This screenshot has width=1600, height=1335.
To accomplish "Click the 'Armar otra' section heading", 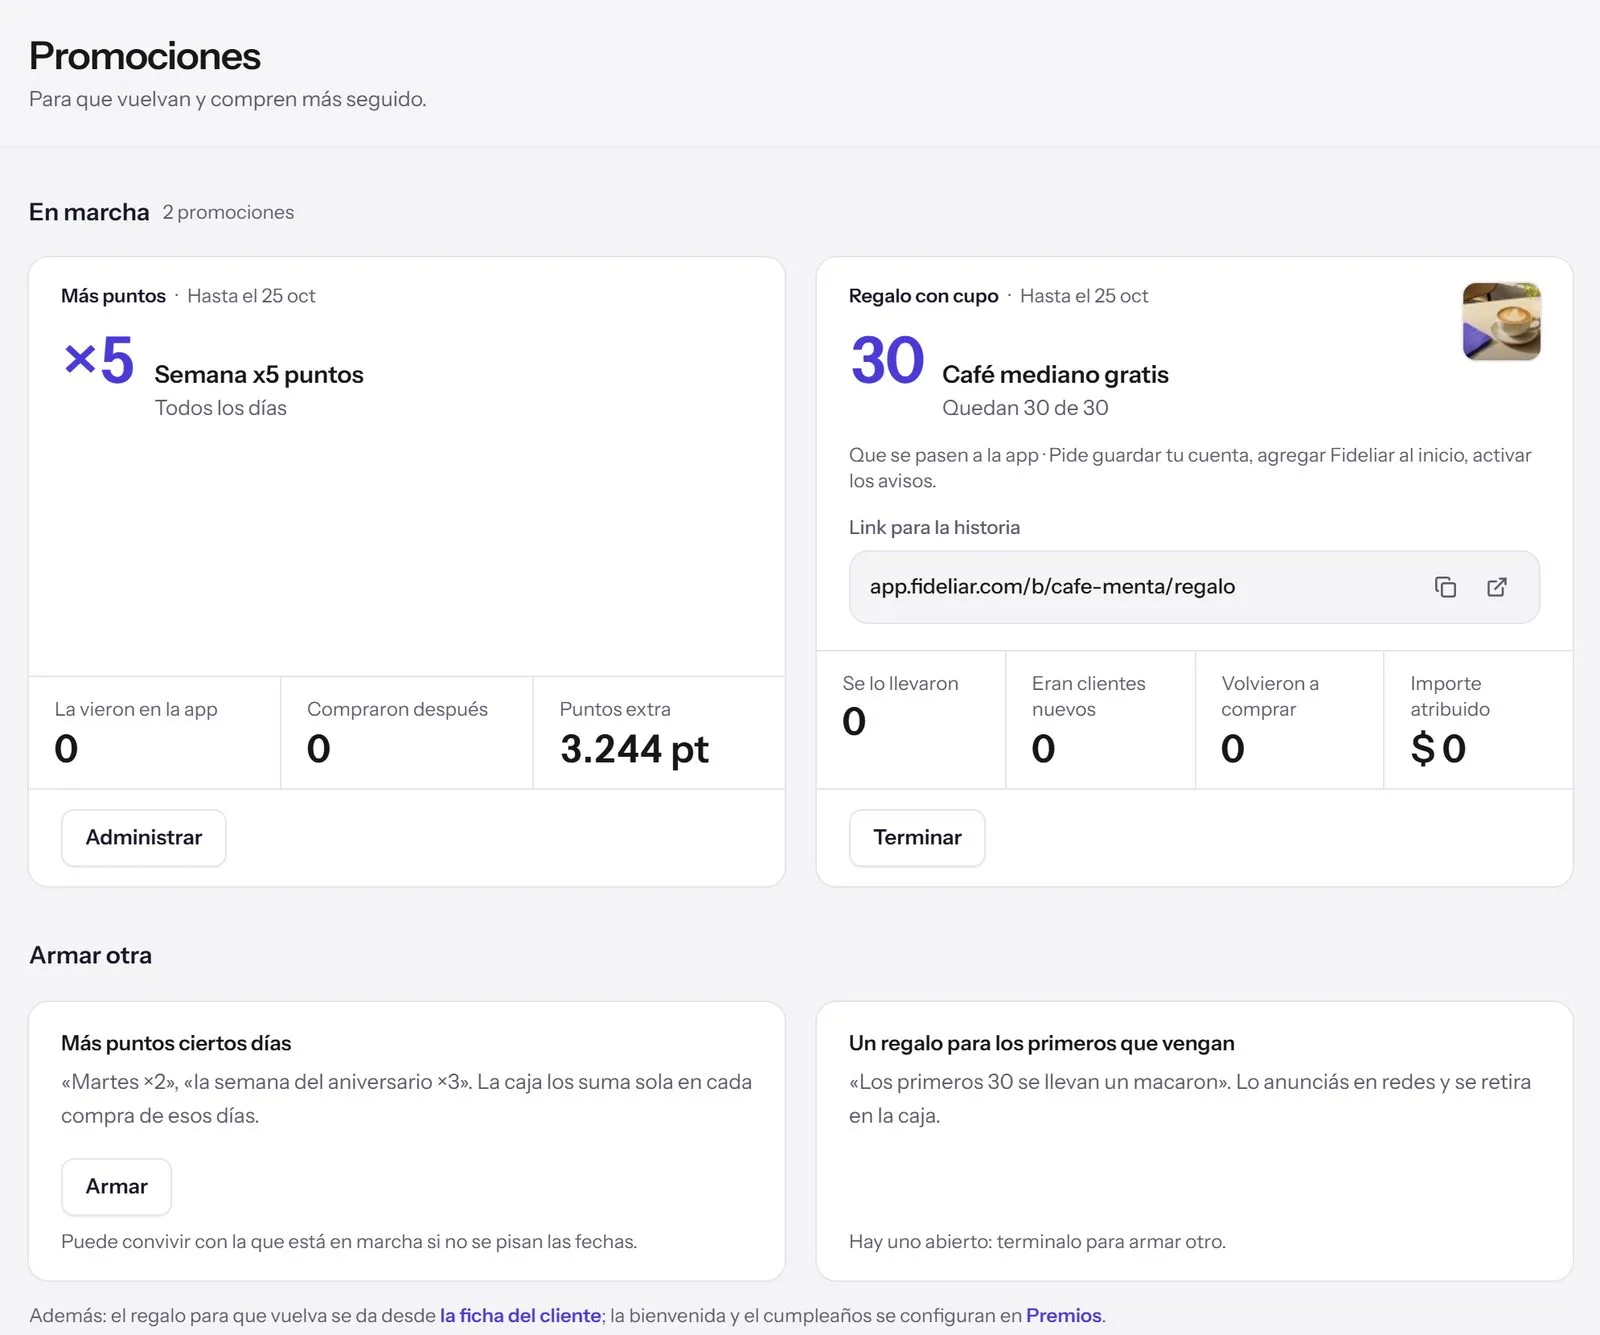I will [x=91, y=956].
